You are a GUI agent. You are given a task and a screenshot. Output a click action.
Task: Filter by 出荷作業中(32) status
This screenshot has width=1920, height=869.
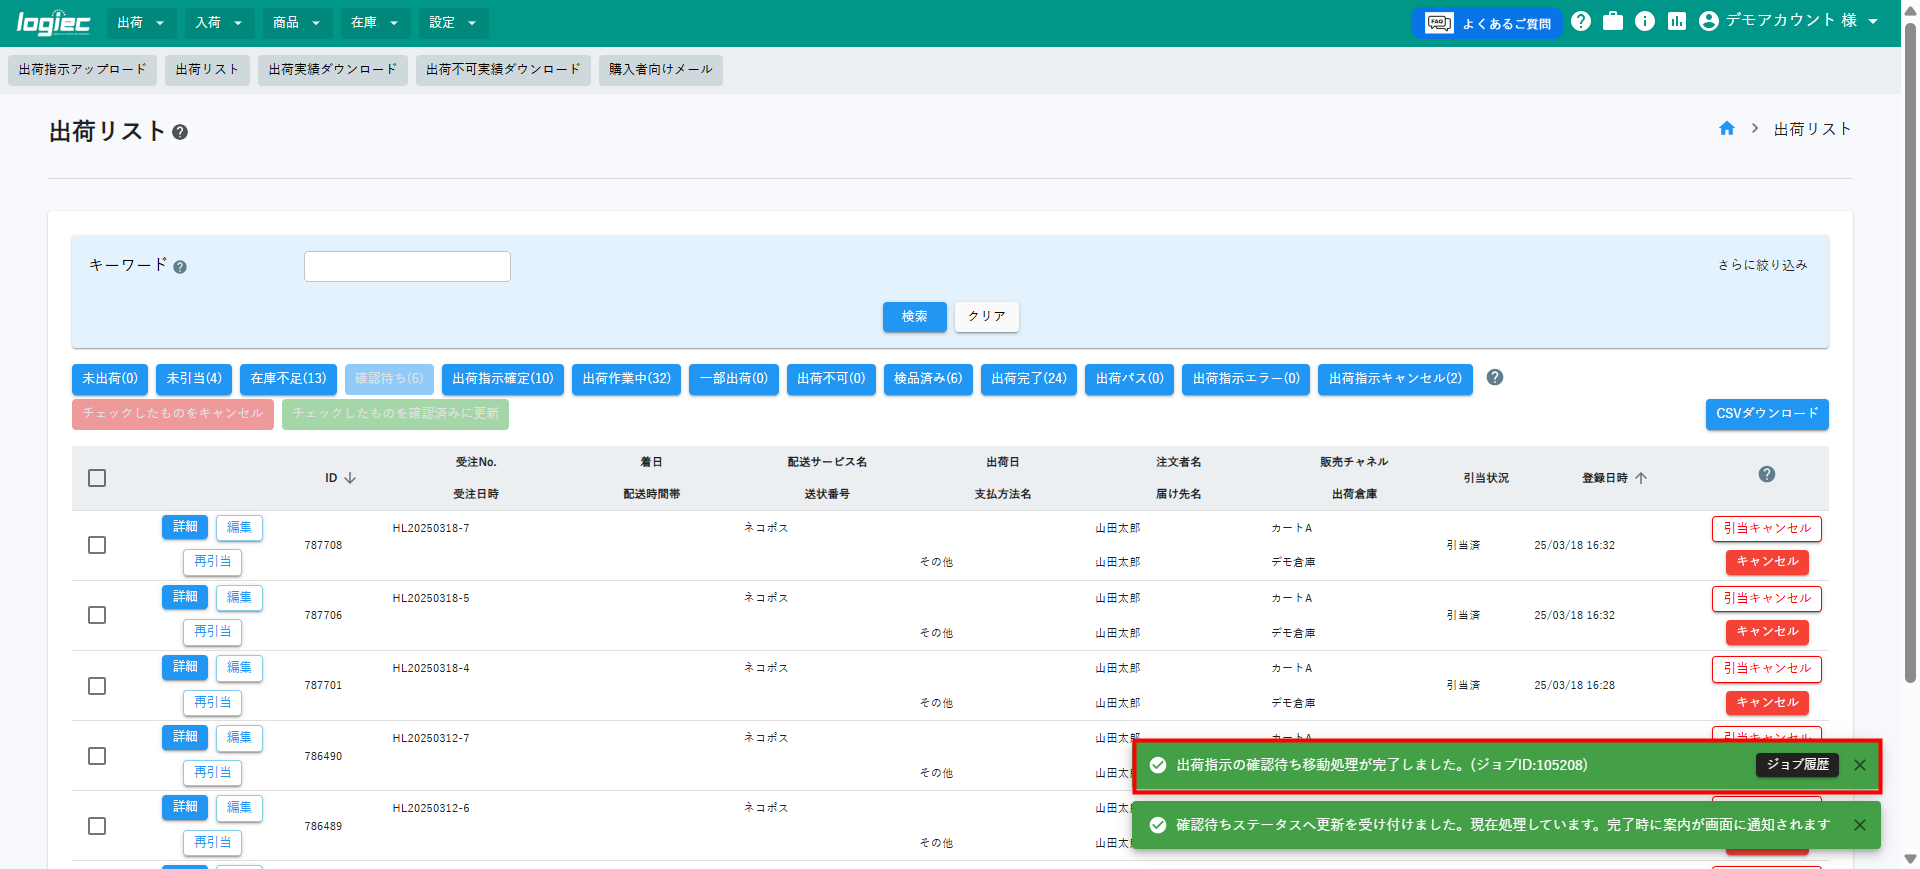626,379
